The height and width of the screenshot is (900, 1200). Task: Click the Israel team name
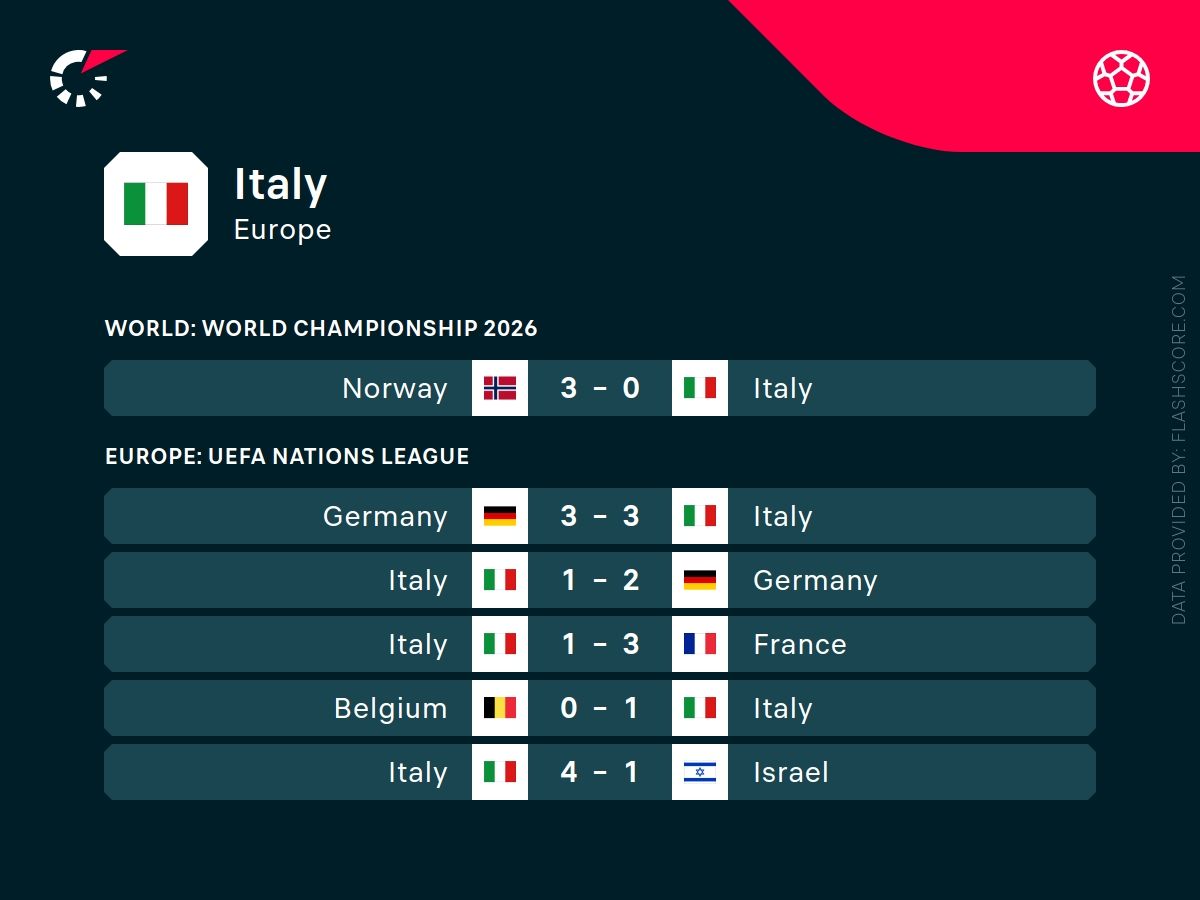(x=791, y=772)
